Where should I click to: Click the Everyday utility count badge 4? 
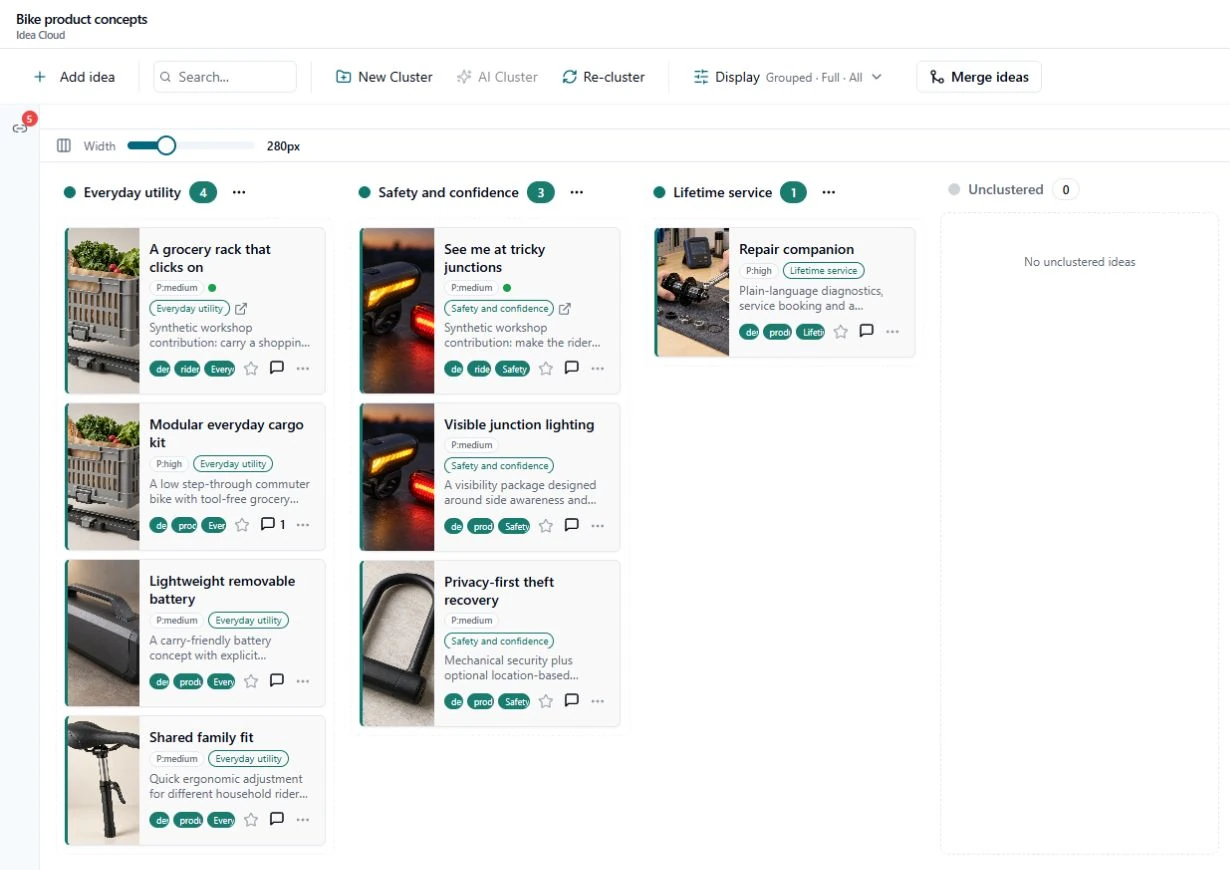[203, 192]
